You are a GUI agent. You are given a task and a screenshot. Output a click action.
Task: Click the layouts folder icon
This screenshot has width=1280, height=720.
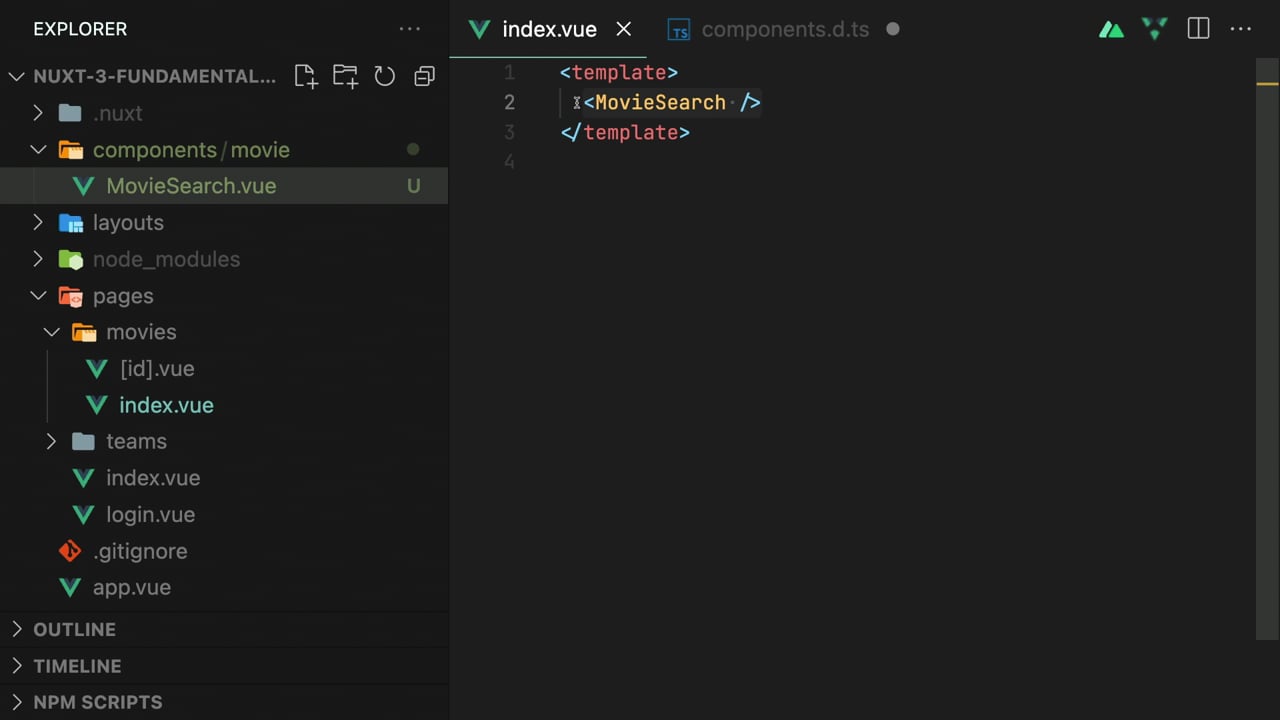70,223
